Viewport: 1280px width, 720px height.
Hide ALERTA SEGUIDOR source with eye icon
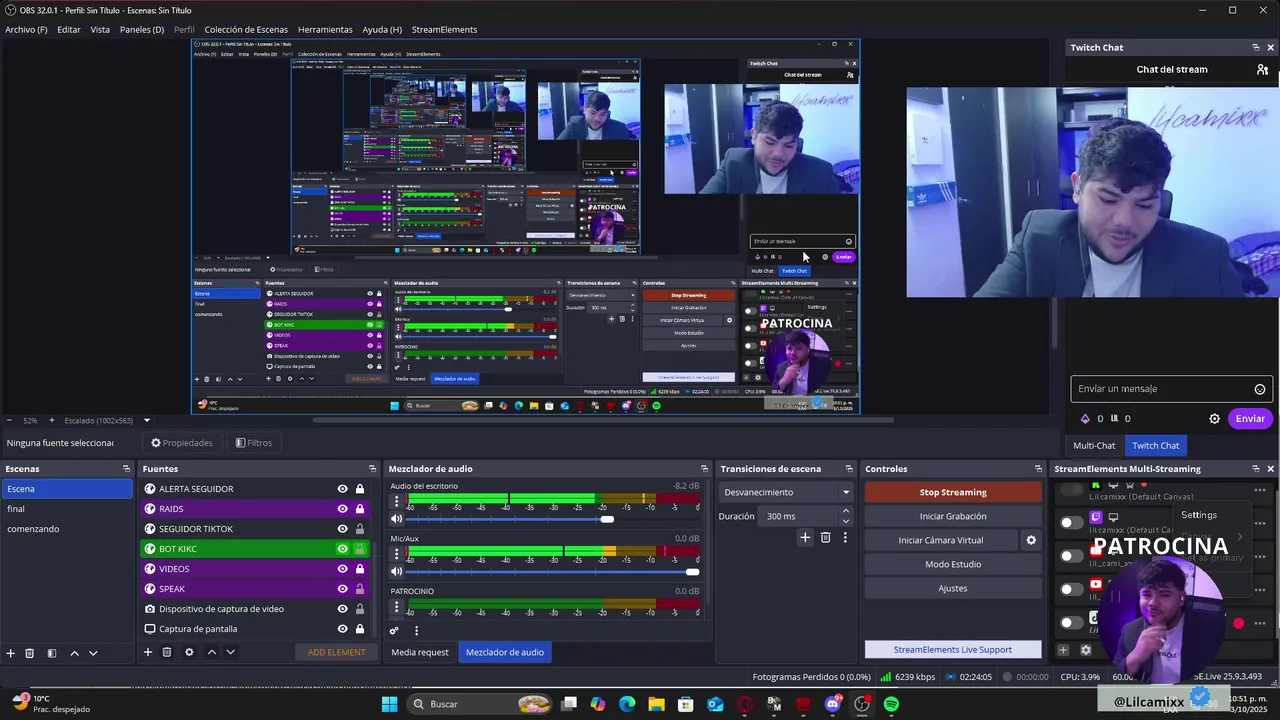342,489
